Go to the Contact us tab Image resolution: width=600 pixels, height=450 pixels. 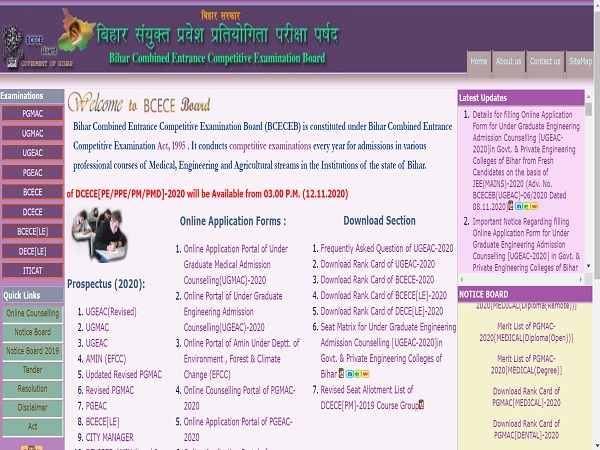click(545, 61)
